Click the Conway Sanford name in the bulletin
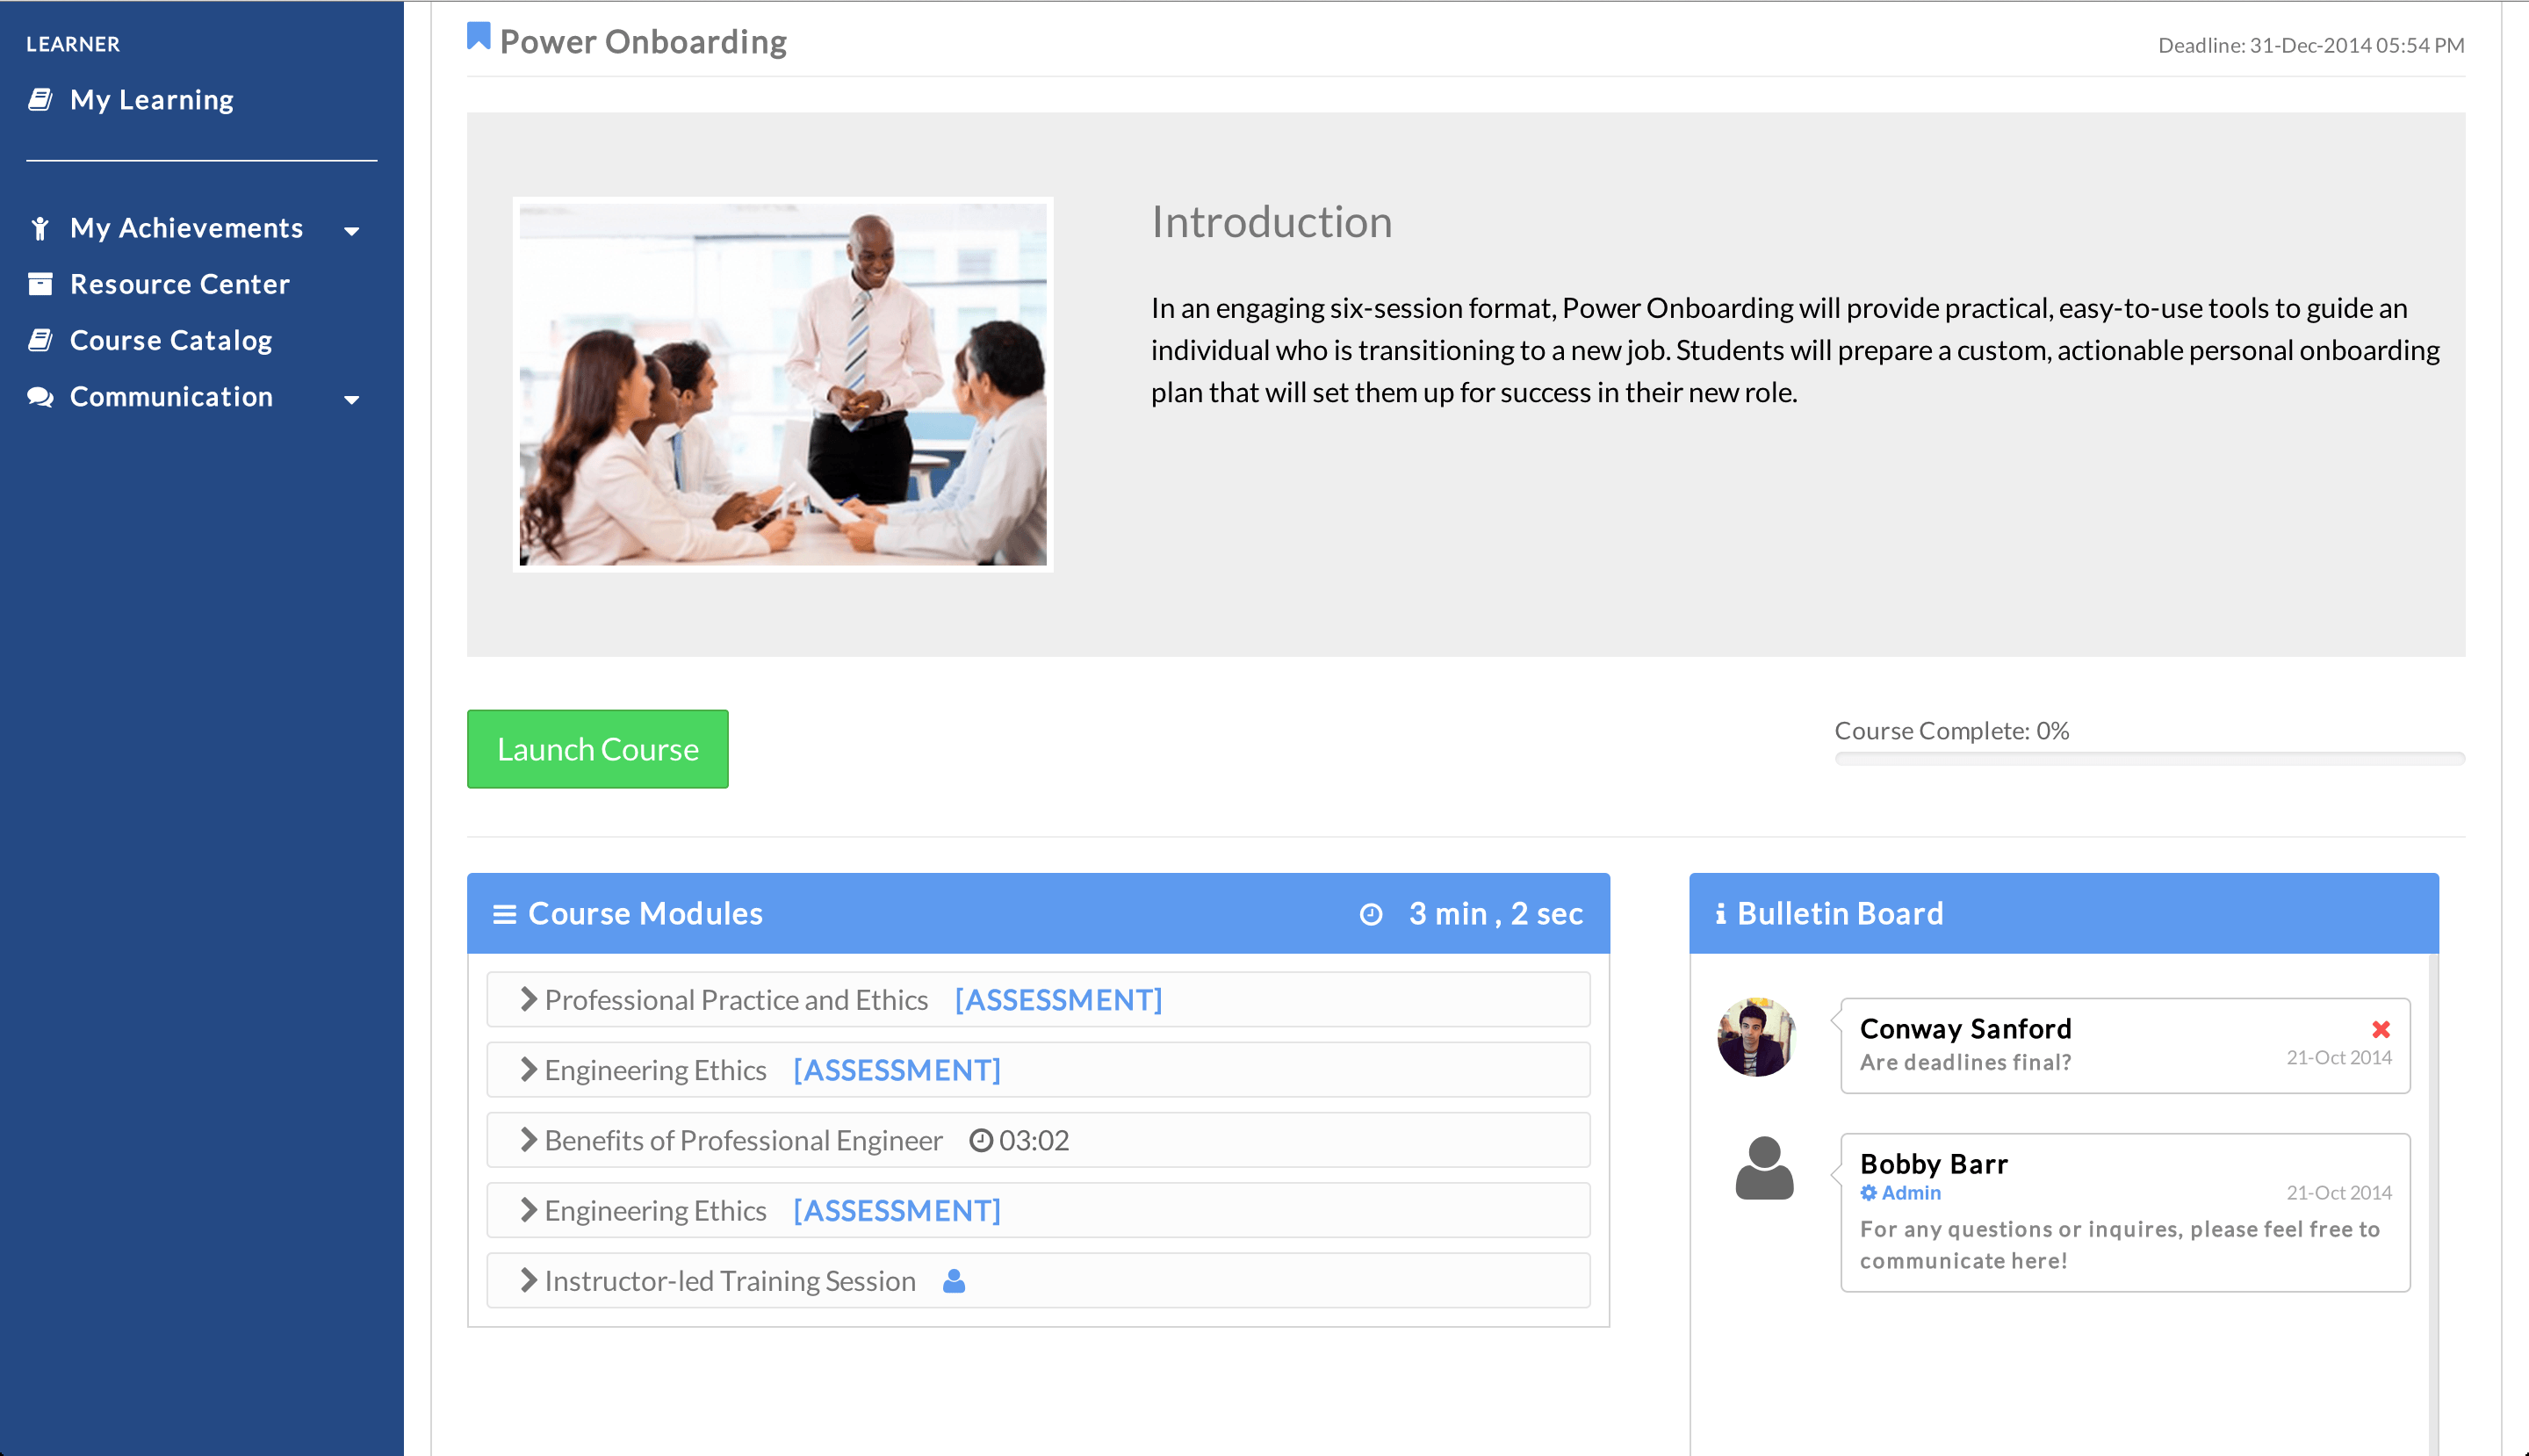Image resolution: width=2529 pixels, height=1456 pixels. pos(1965,1028)
